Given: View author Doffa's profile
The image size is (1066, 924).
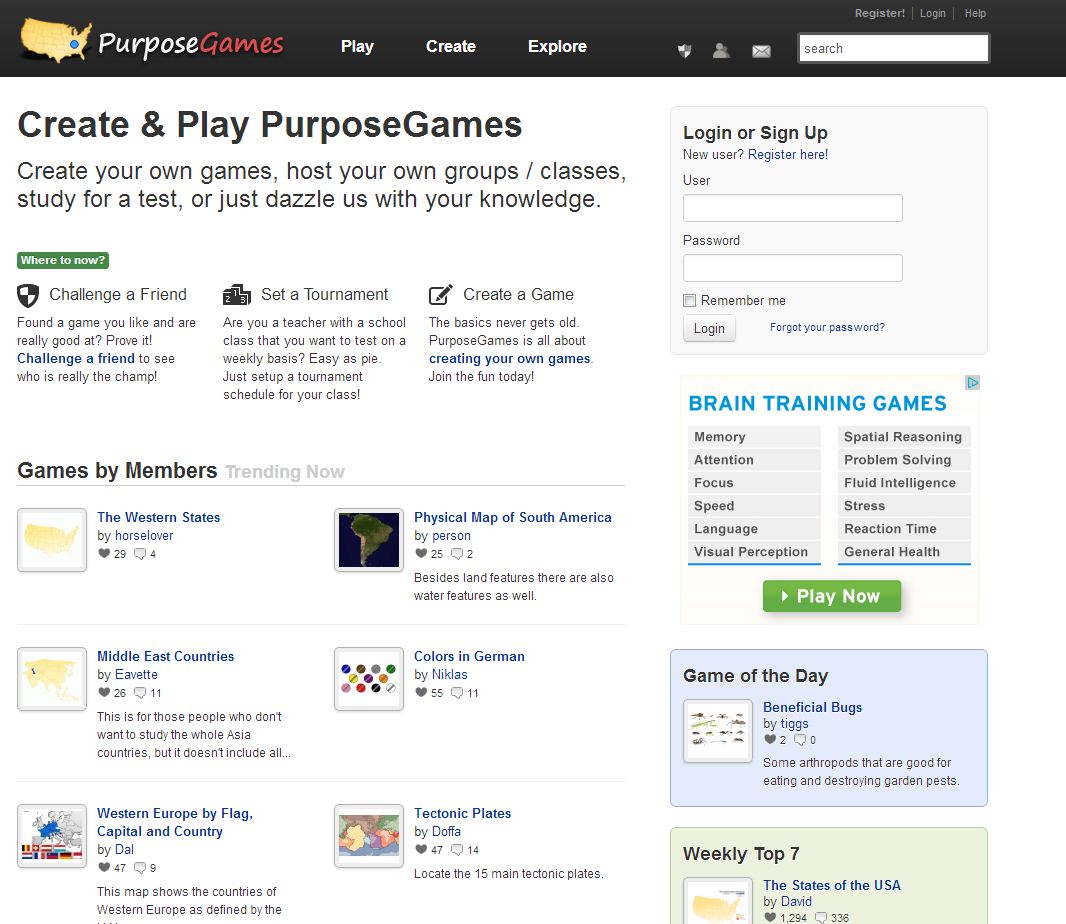Looking at the screenshot, I should (447, 832).
